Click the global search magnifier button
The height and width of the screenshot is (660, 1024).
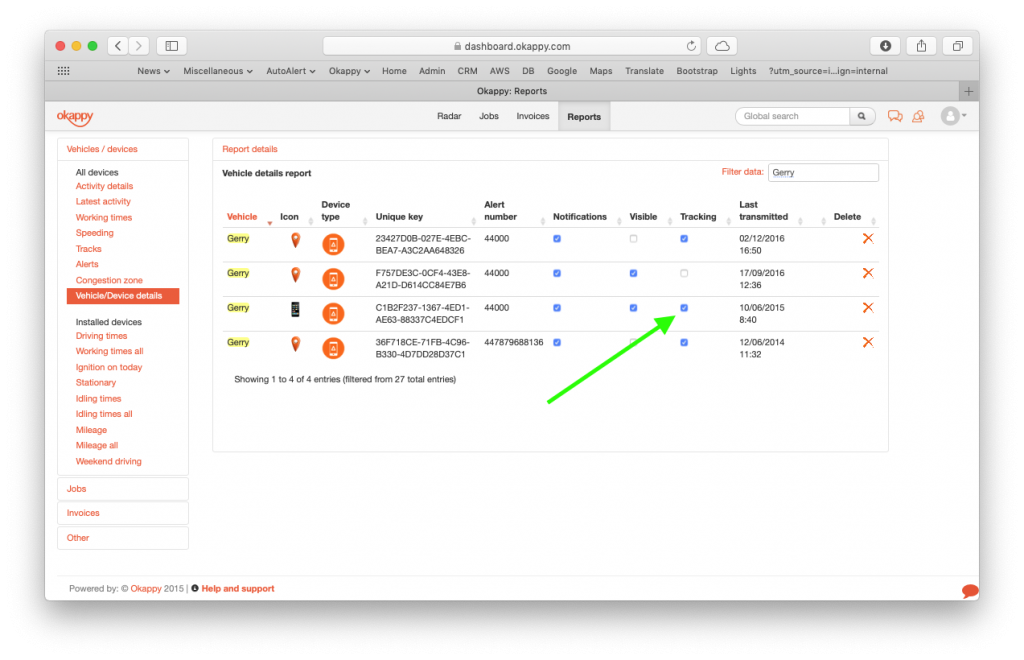coord(861,116)
